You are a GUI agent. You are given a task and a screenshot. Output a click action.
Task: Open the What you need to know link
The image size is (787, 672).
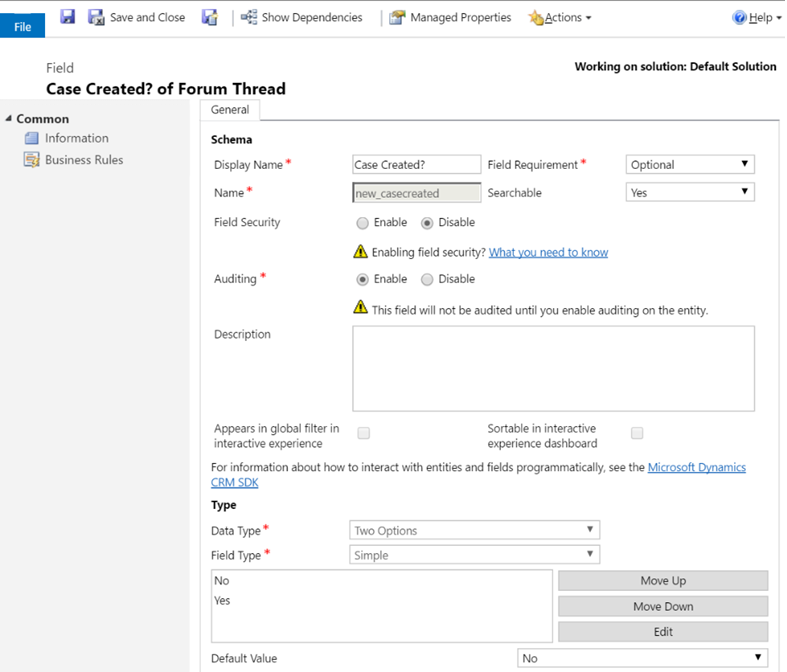tap(548, 252)
